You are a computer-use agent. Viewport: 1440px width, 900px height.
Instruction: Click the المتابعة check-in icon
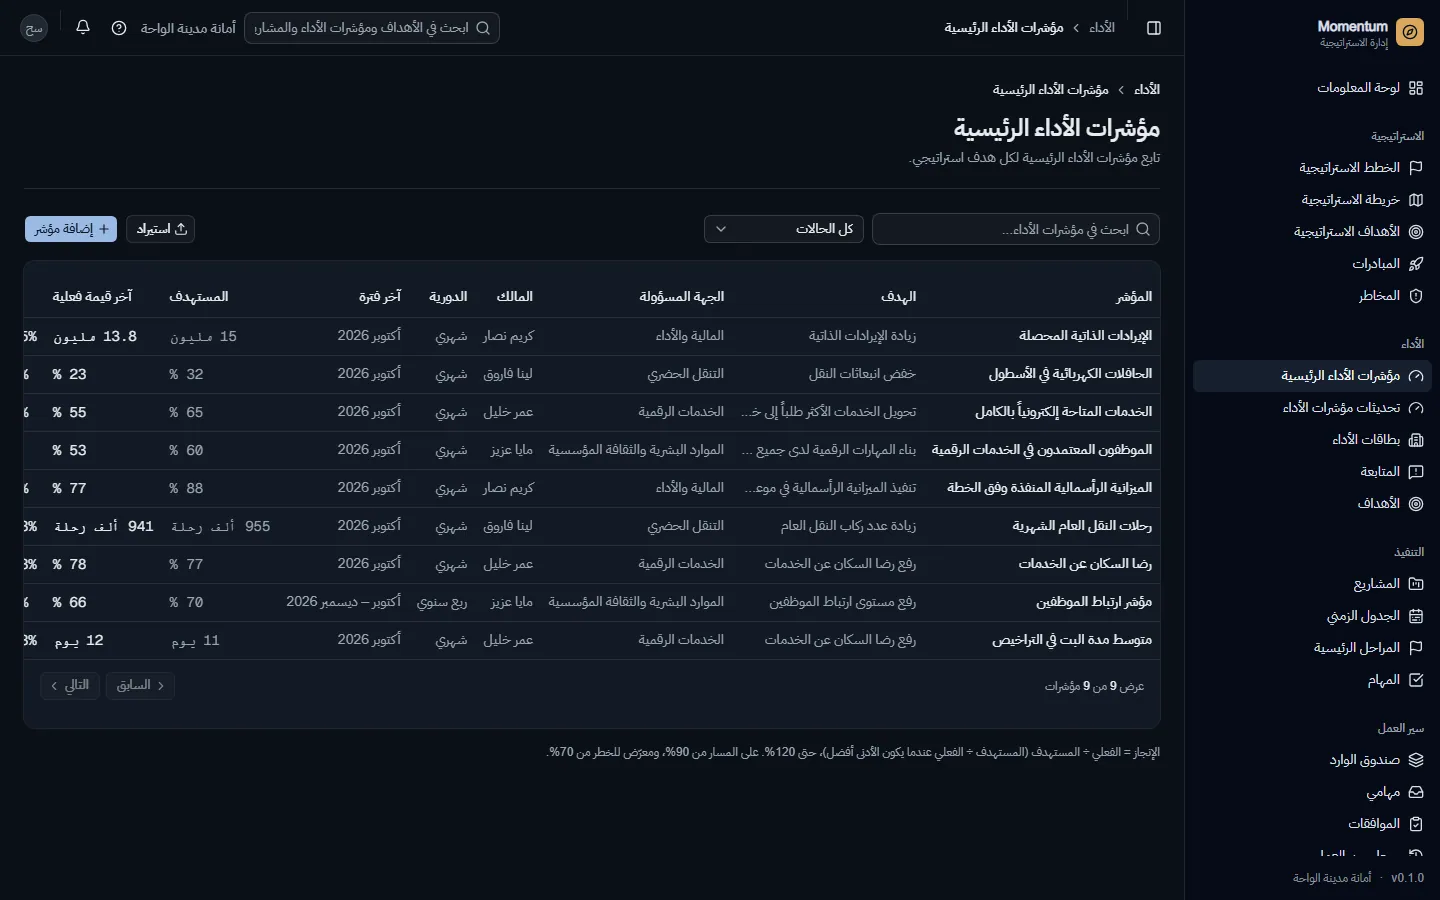pos(1416,472)
